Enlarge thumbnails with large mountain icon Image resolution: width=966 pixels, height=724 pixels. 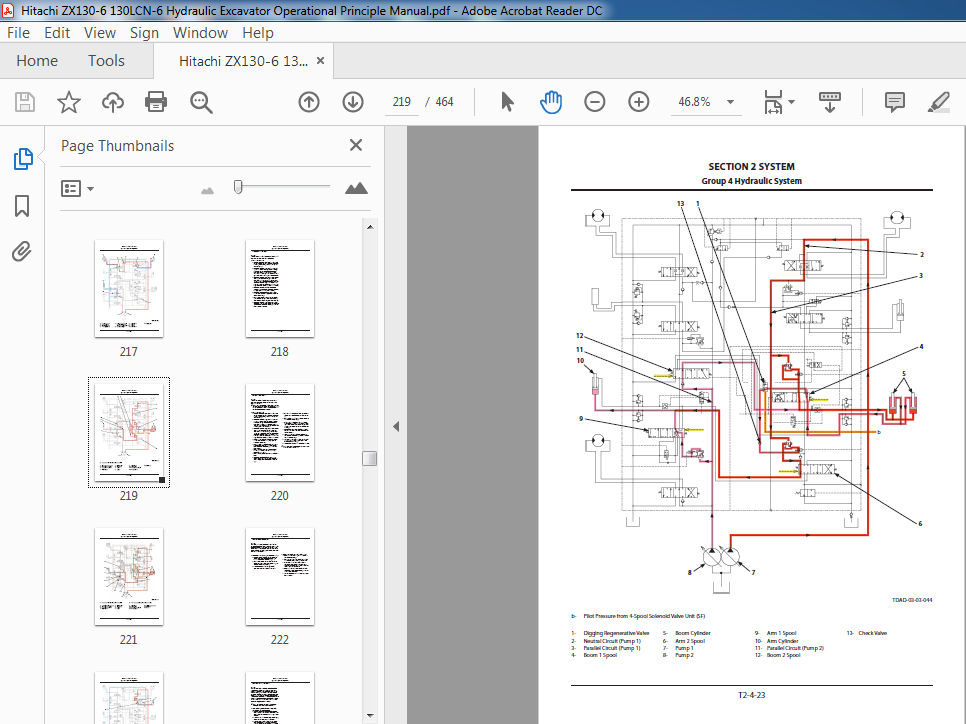[x=356, y=188]
